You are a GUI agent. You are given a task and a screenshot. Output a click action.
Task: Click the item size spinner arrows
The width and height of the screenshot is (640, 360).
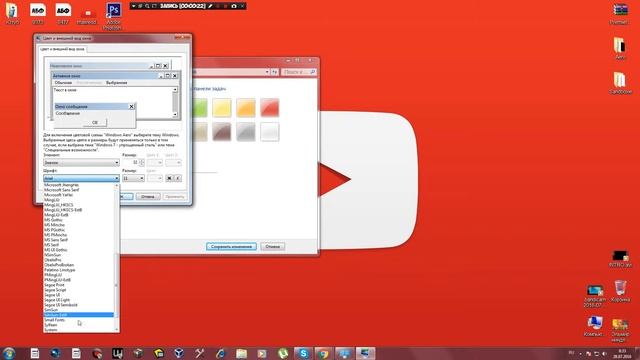[142, 162]
